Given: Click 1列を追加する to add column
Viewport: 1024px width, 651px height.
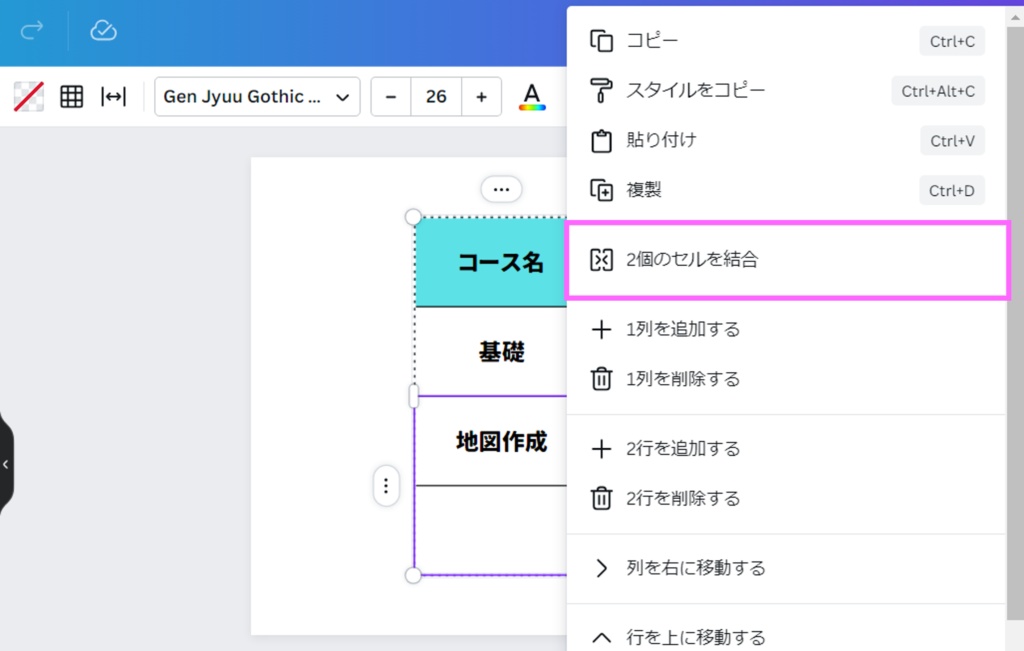Looking at the screenshot, I should 683,329.
